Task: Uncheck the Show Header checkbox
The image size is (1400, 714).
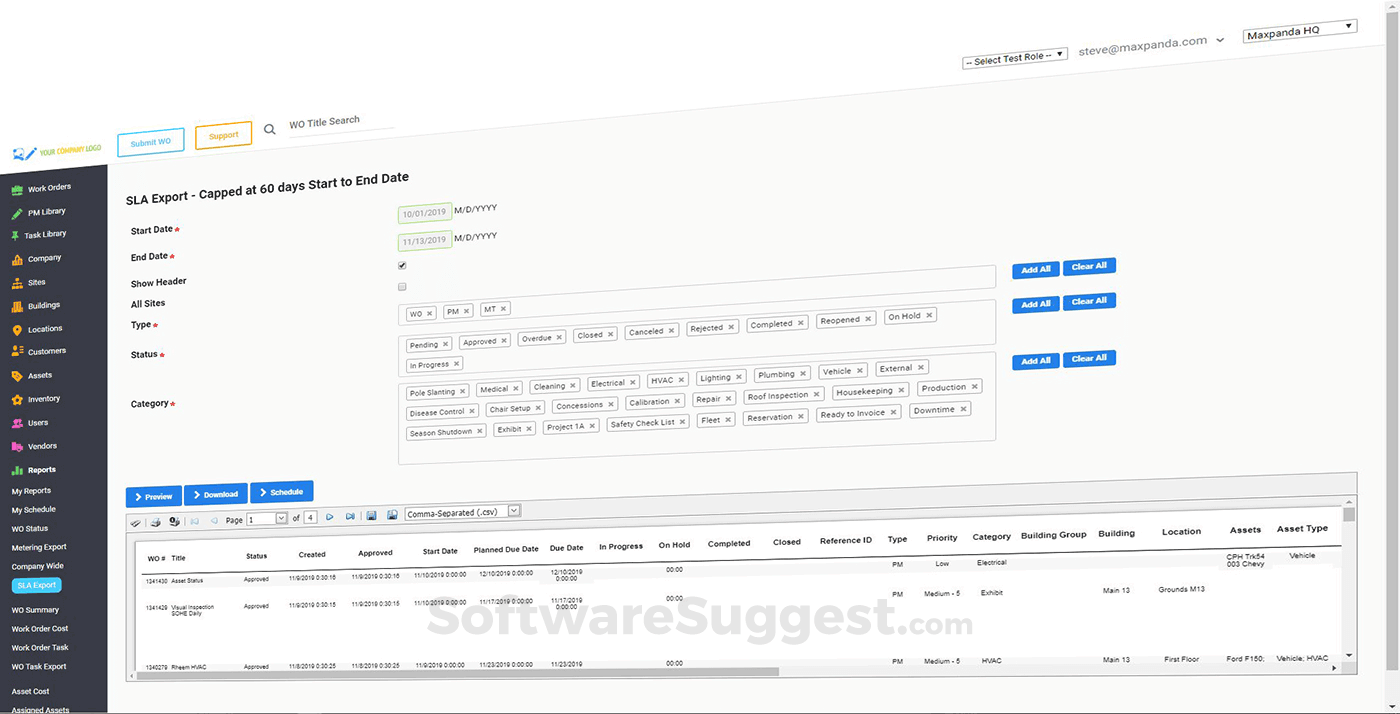Action: point(401,265)
